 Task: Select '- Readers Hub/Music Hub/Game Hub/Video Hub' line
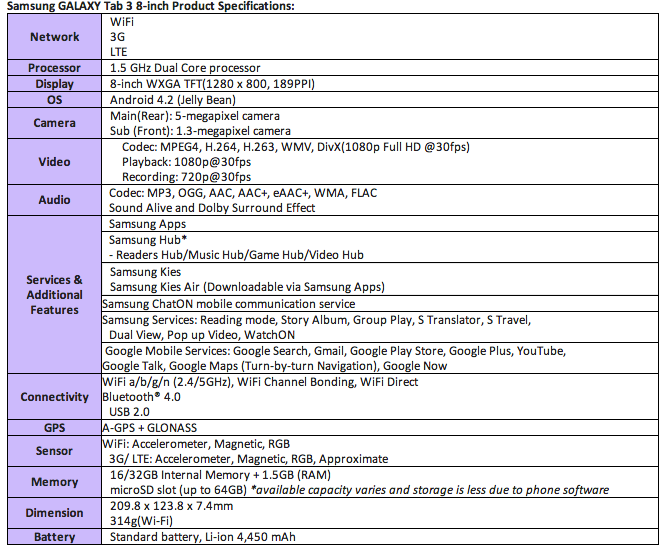click(x=236, y=255)
